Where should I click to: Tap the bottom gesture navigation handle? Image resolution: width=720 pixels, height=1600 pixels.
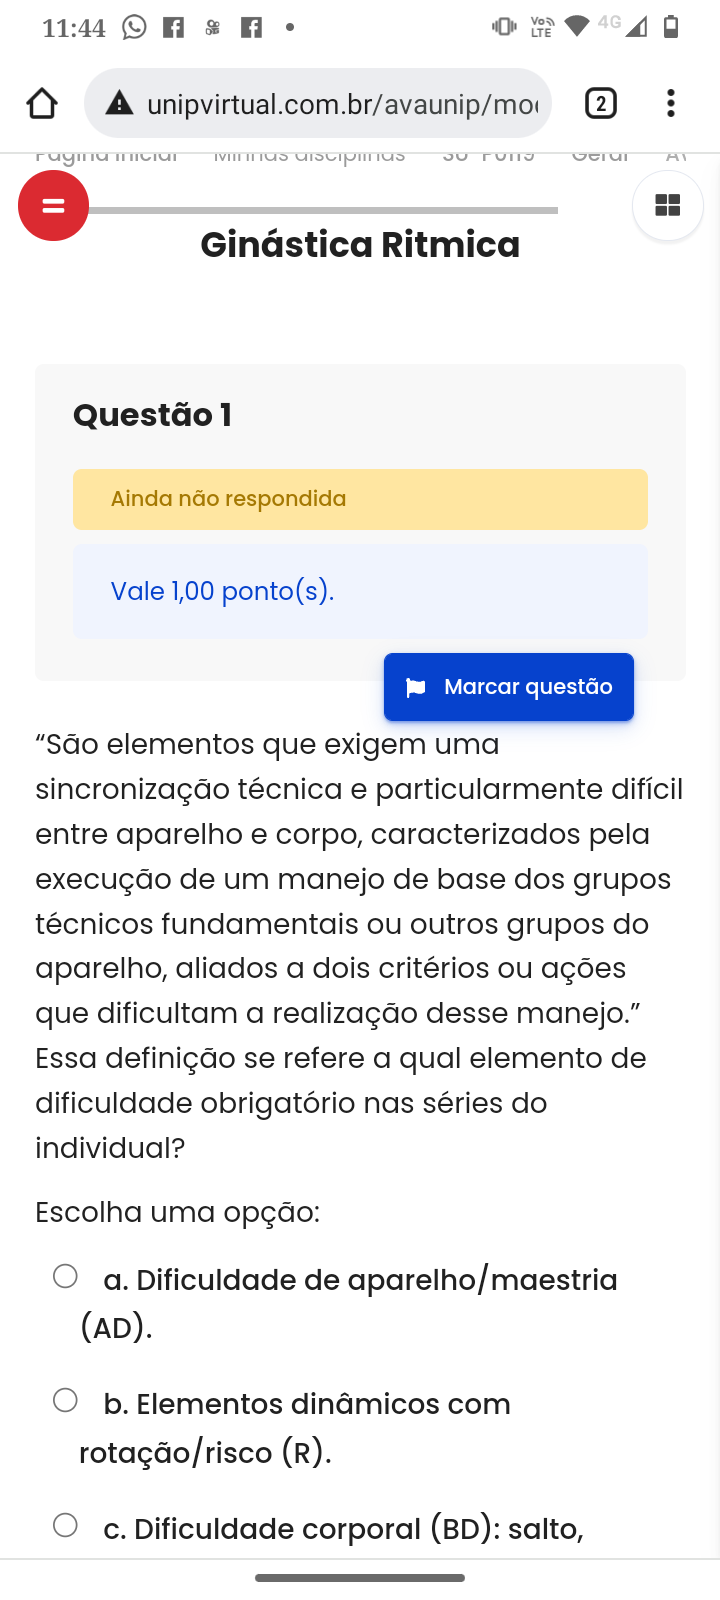(360, 1578)
